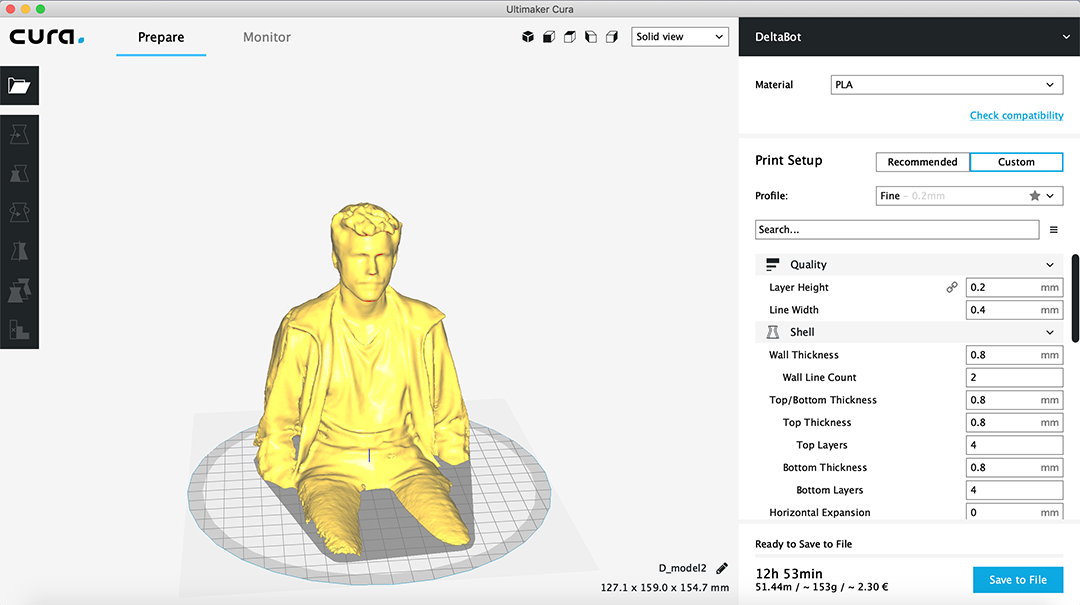Click the Save to File button

[1018, 580]
